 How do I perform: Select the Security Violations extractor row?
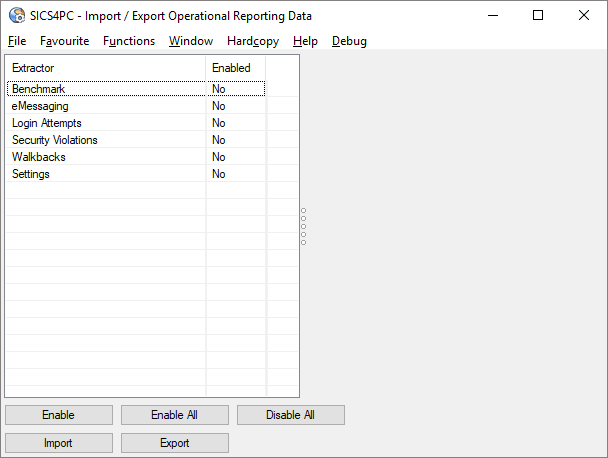click(x=136, y=140)
